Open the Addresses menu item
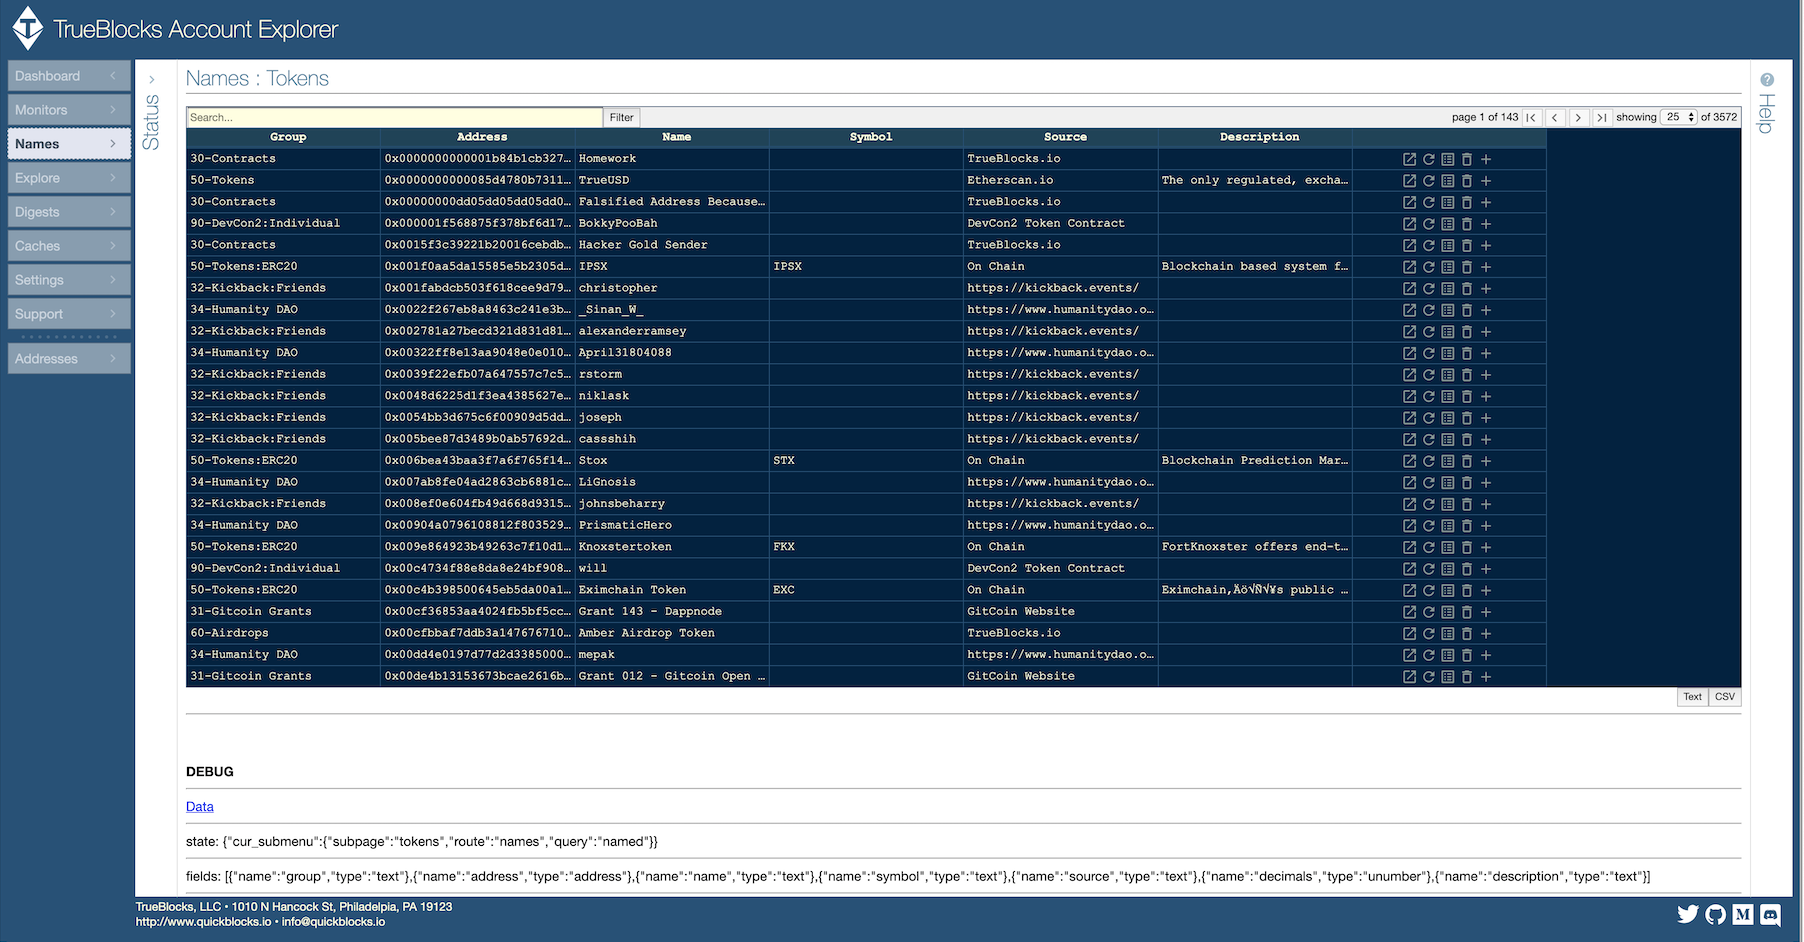This screenshot has height=942, width=1804. 69,359
